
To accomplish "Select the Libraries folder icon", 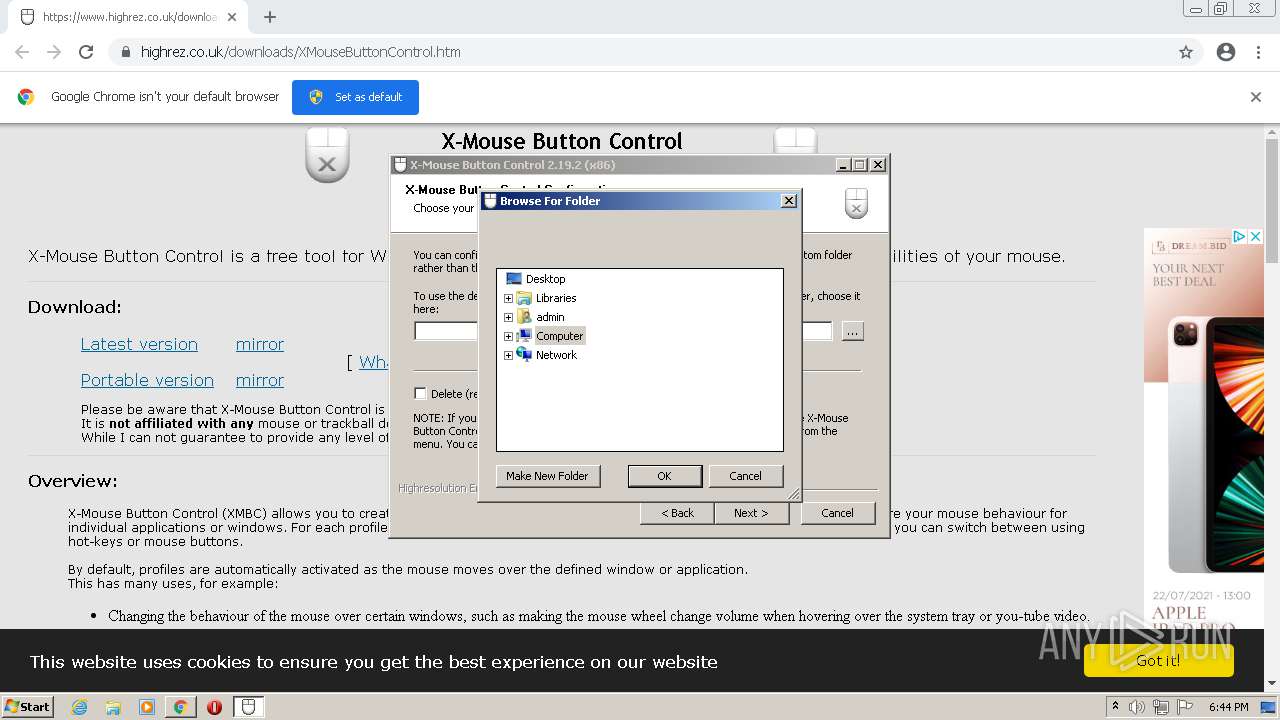I will [x=524, y=298].
